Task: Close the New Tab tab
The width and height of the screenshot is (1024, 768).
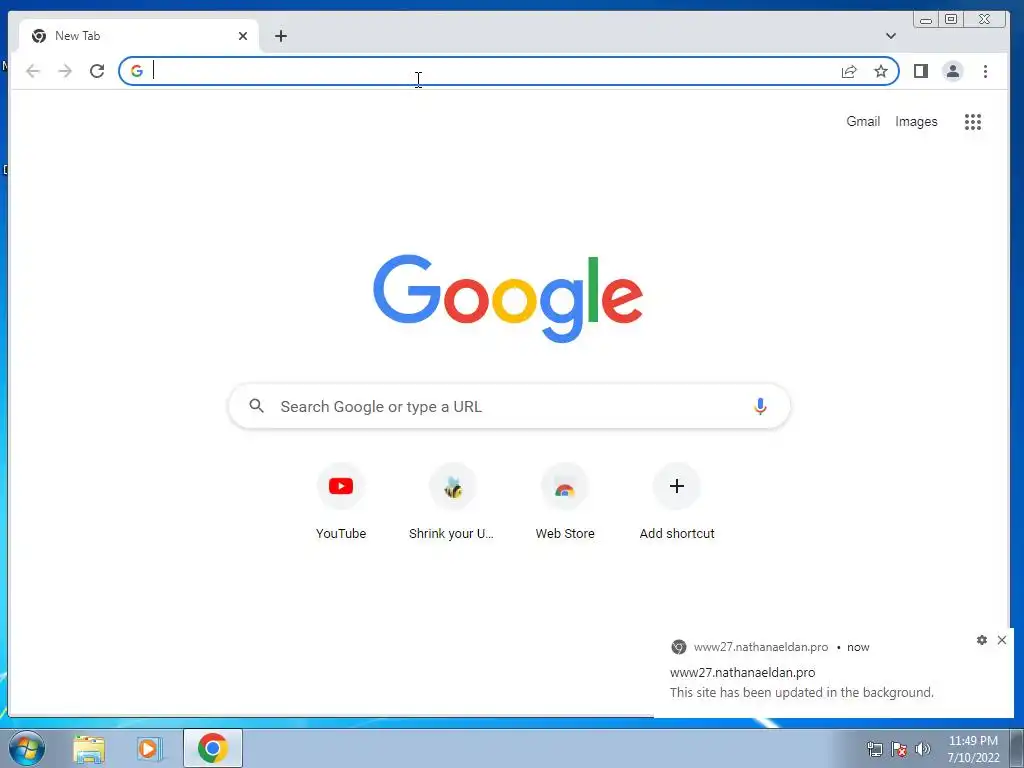Action: 243,36
